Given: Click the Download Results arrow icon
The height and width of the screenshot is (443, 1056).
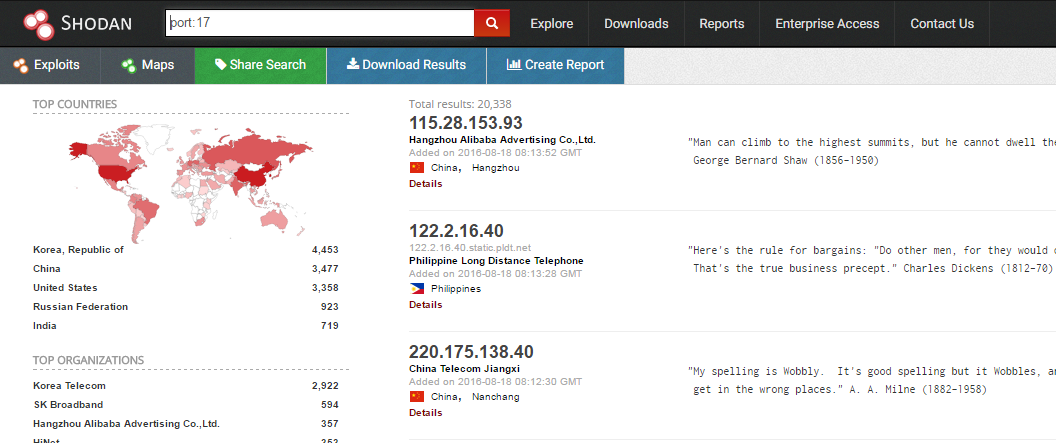Looking at the screenshot, I should 352,65.
